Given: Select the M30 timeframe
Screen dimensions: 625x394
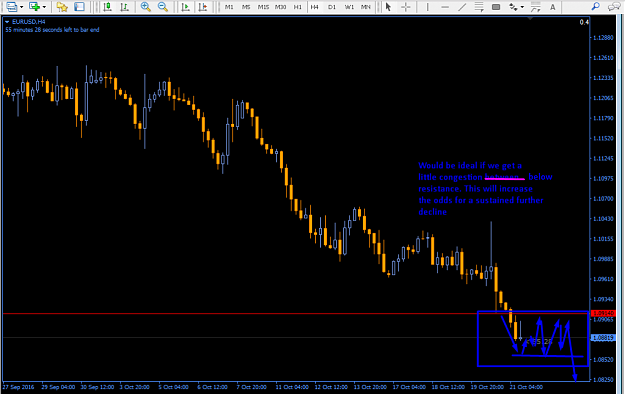Looking at the screenshot, I should (281, 7).
